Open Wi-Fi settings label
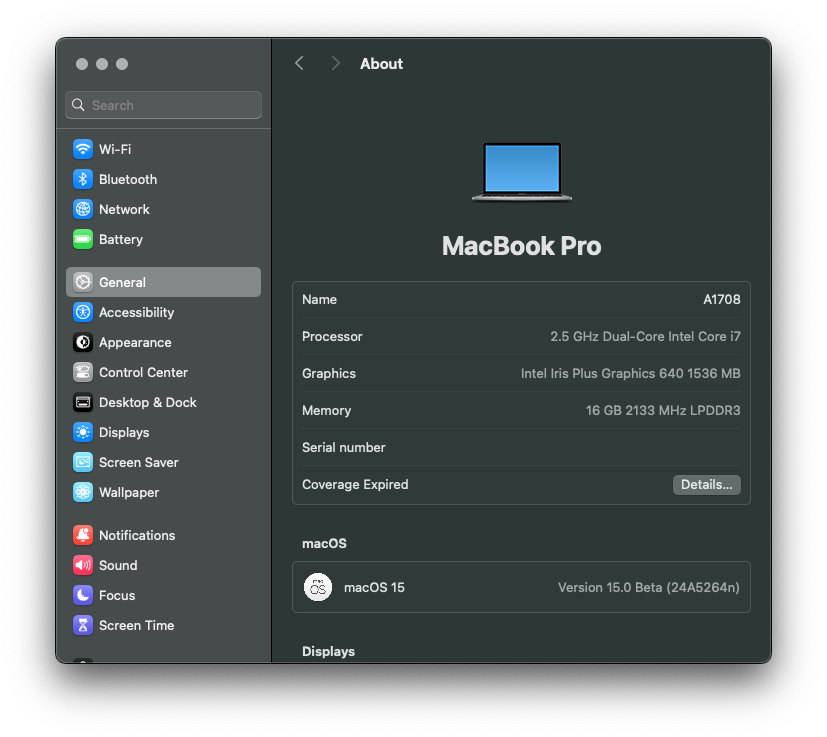 tap(115, 149)
